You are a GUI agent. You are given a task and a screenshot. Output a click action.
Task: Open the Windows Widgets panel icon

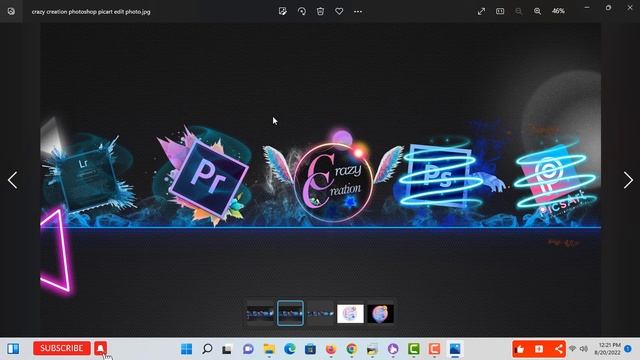(13, 349)
